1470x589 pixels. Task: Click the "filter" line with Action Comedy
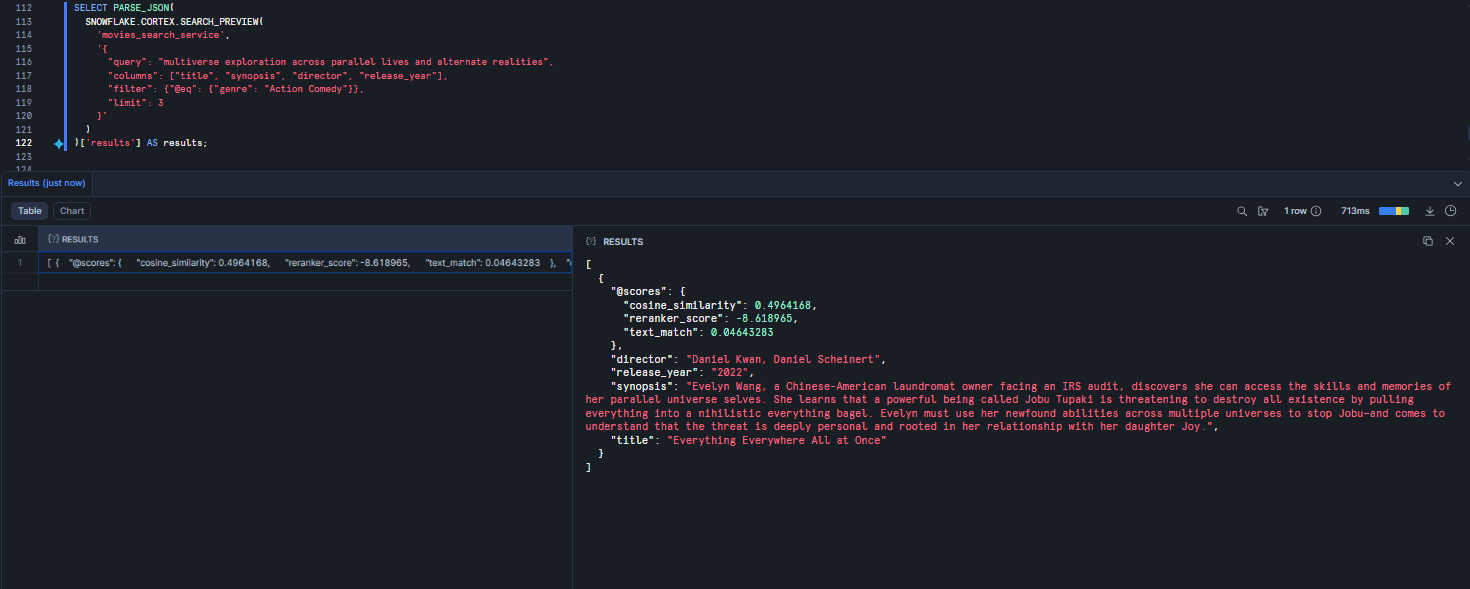pos(236,89)
